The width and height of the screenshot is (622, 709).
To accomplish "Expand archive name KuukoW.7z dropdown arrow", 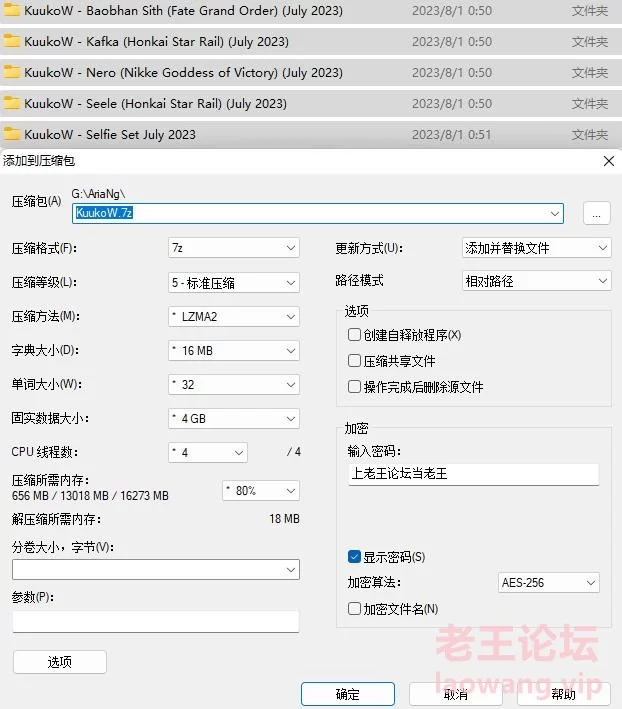I will pos(555,213).
